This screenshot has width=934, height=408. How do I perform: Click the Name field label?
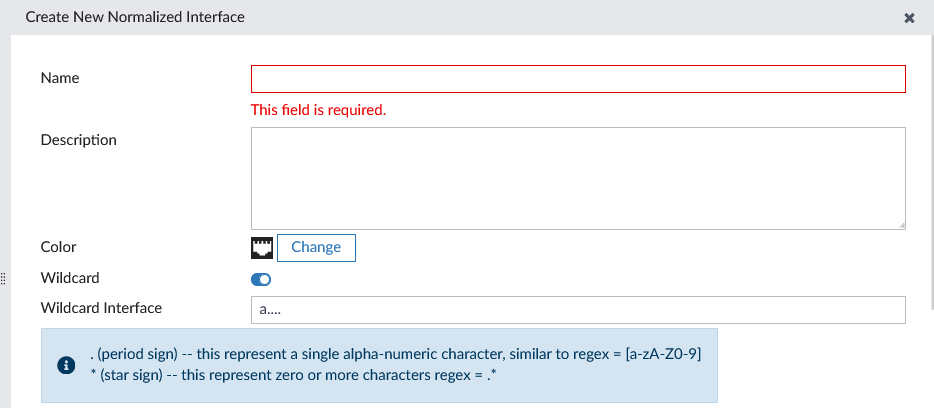[59, 78]
